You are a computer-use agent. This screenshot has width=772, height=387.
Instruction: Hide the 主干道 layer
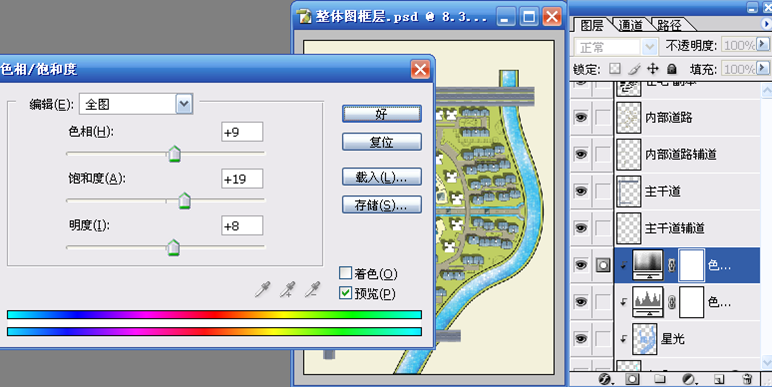581,191
